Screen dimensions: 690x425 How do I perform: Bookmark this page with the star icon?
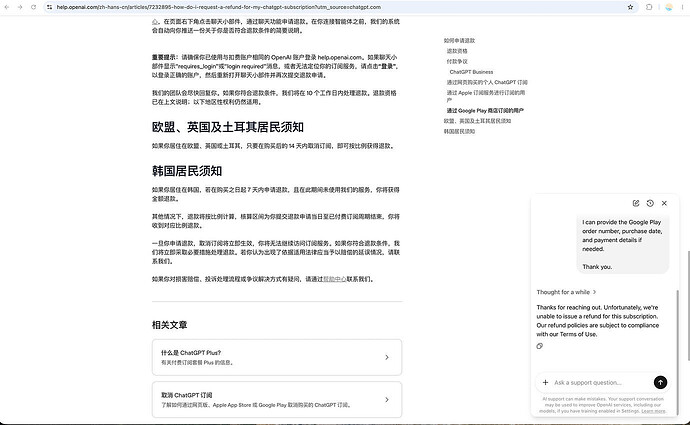[x=630, y=7]
